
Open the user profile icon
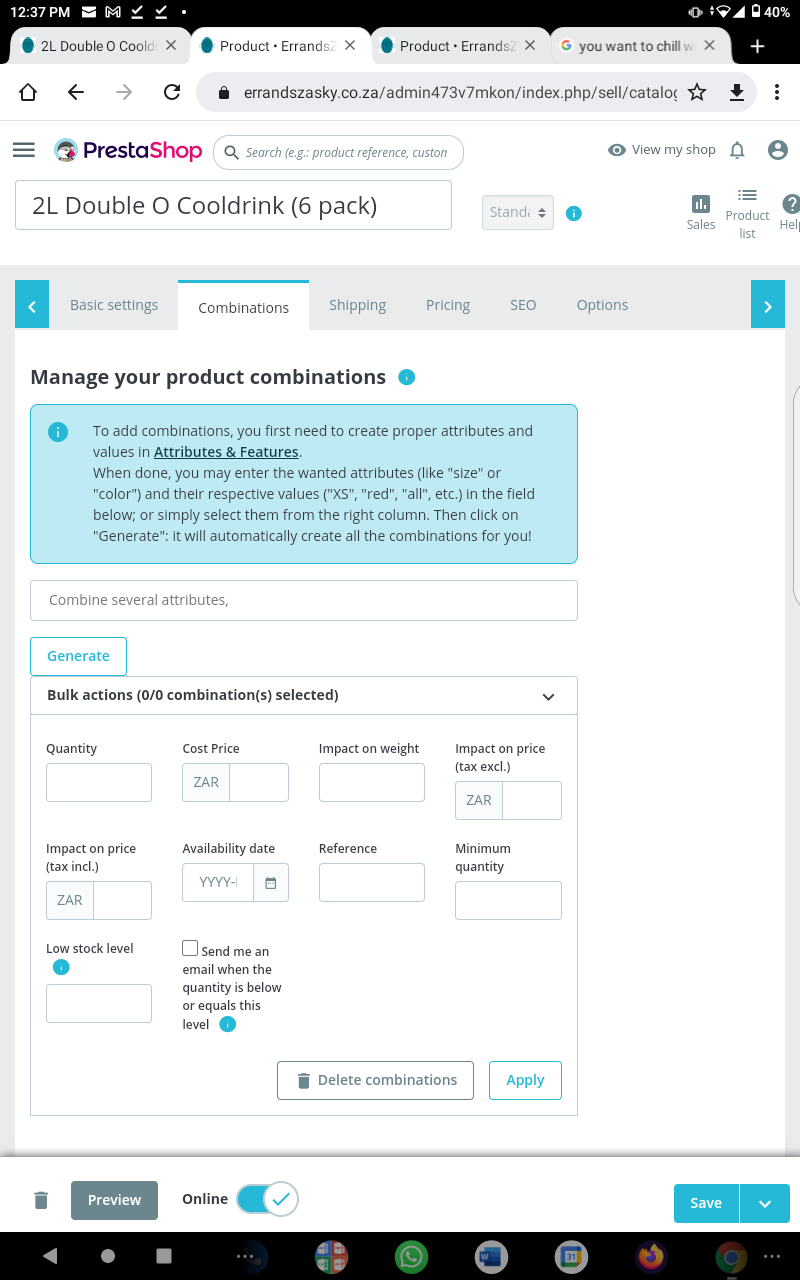pyautogui.click(x=778, y=150)
